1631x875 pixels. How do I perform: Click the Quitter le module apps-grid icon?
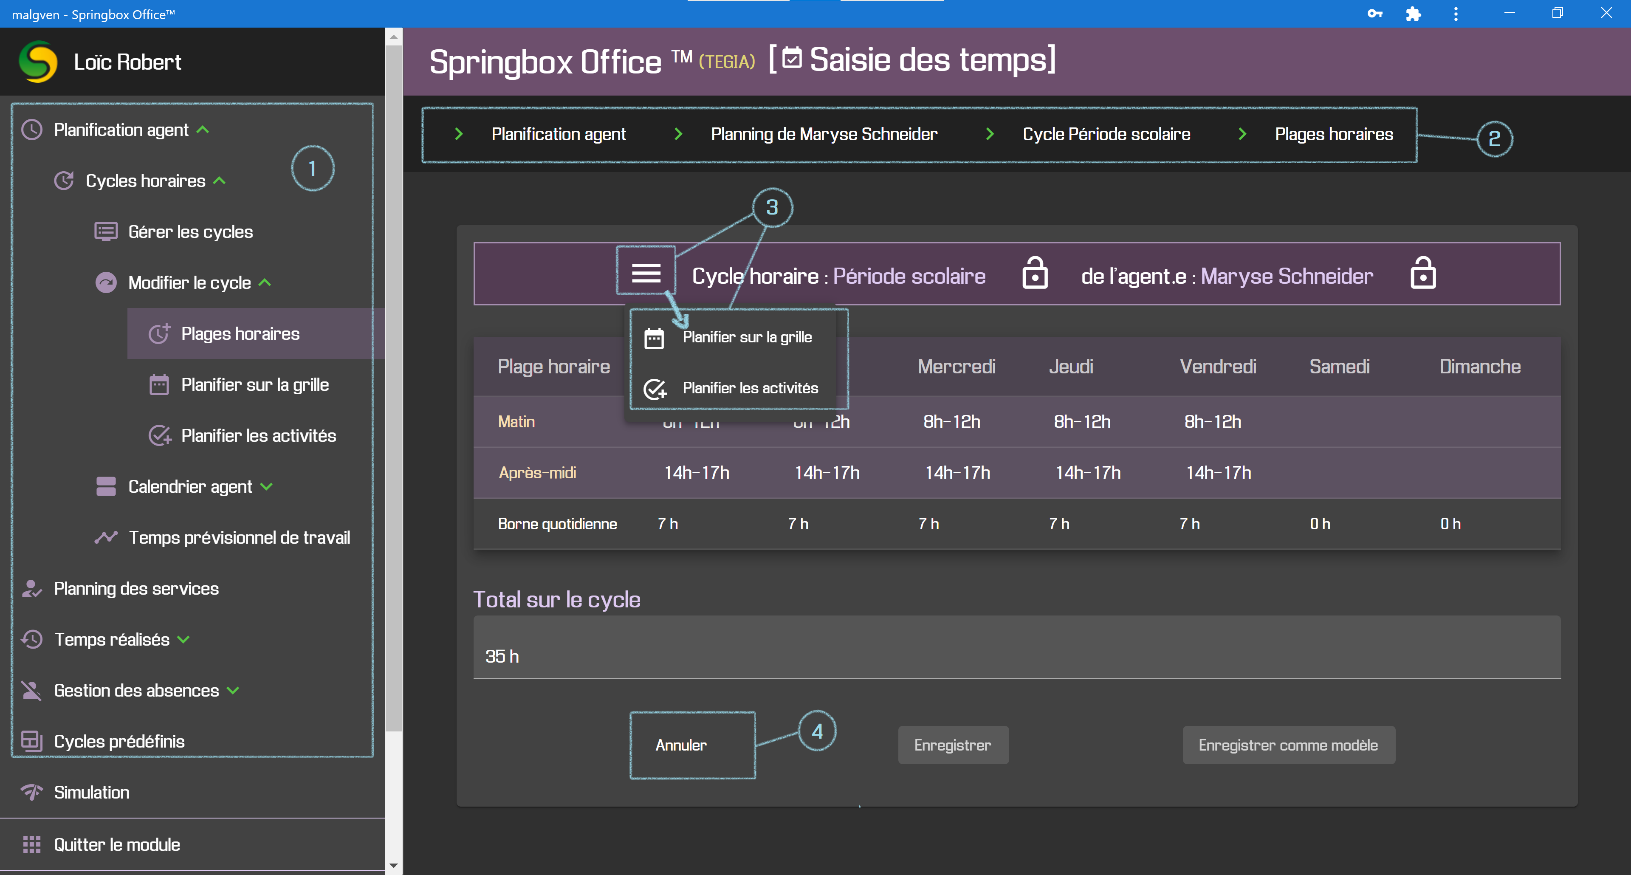point(32,845)
